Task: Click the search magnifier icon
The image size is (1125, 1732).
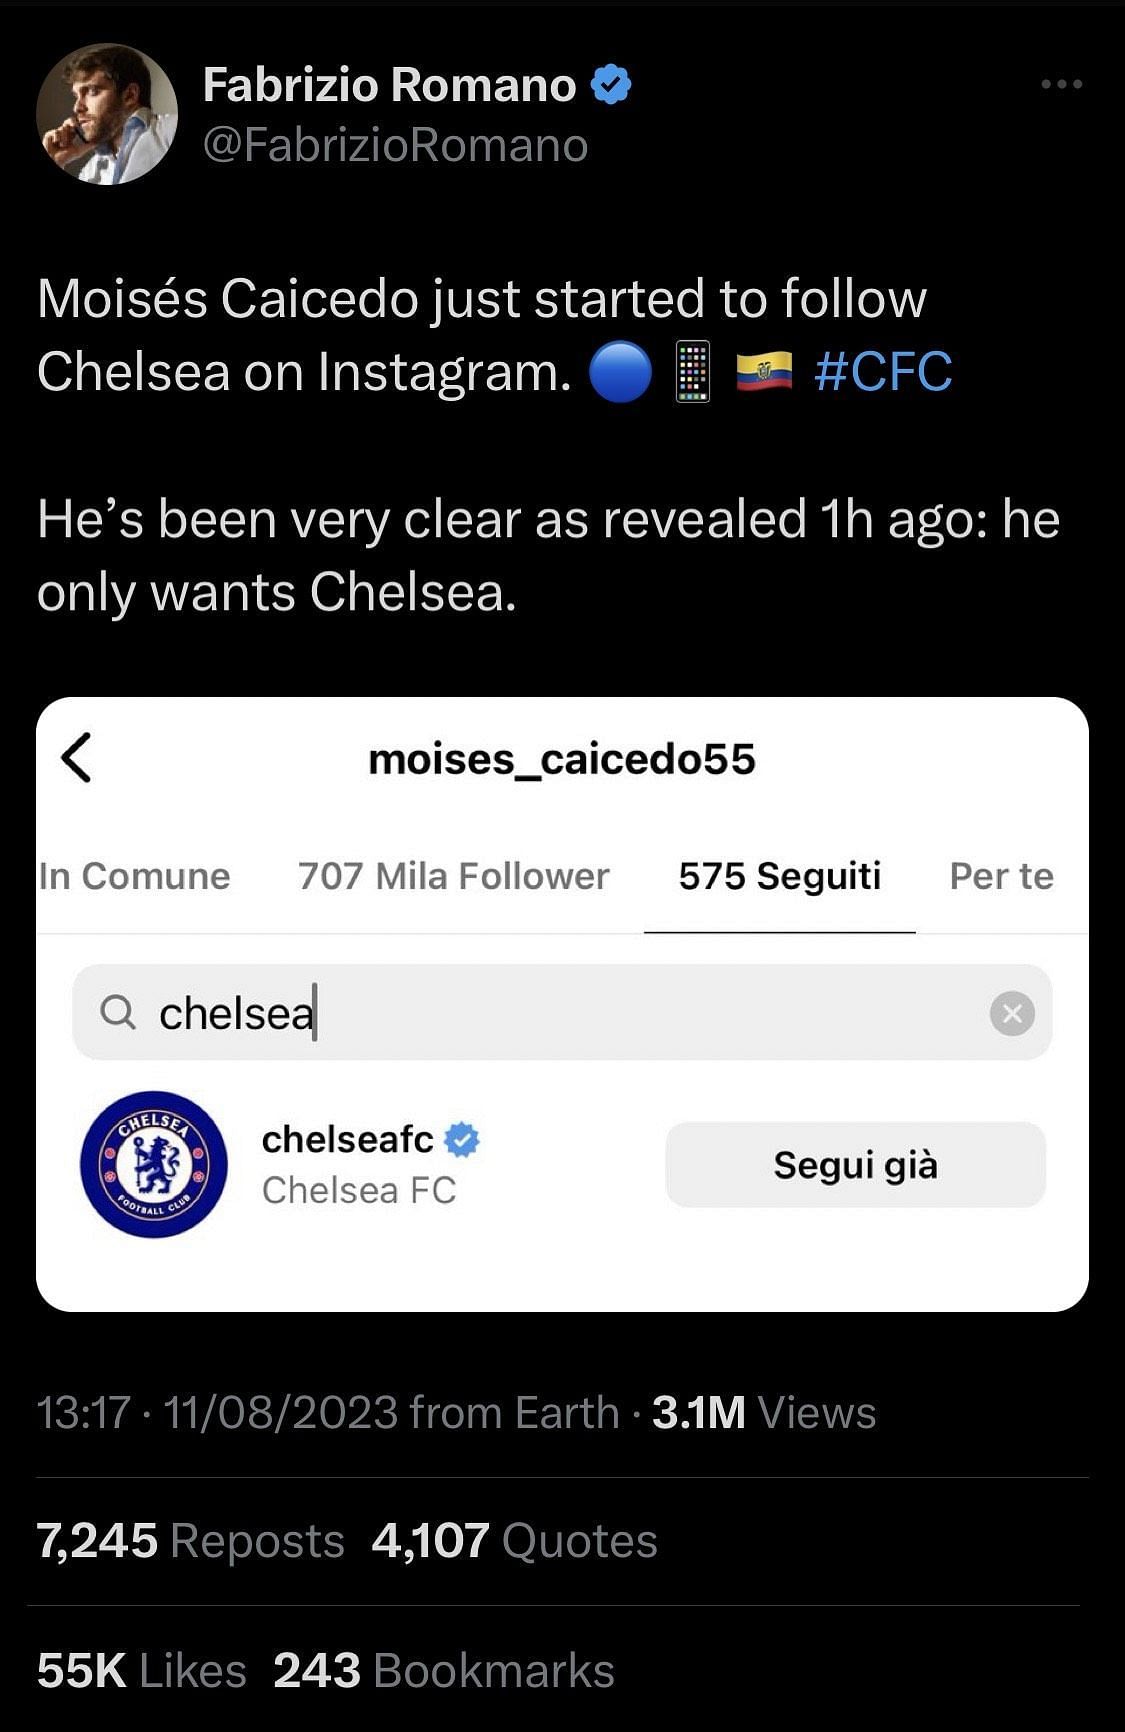Action: 118,1013
